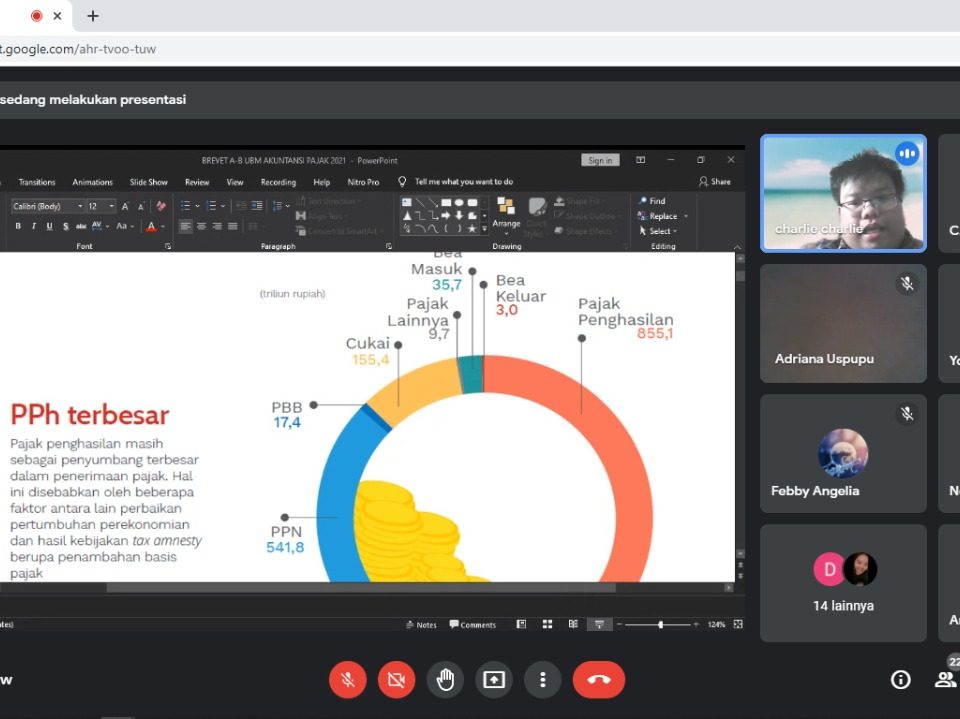Align text right
The image size is (960, 719).
click(x=217, y=226)
